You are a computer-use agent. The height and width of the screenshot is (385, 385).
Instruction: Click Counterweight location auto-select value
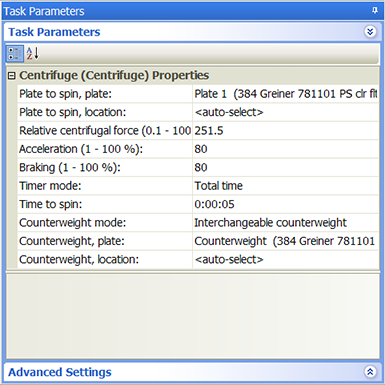click(286, 259)
